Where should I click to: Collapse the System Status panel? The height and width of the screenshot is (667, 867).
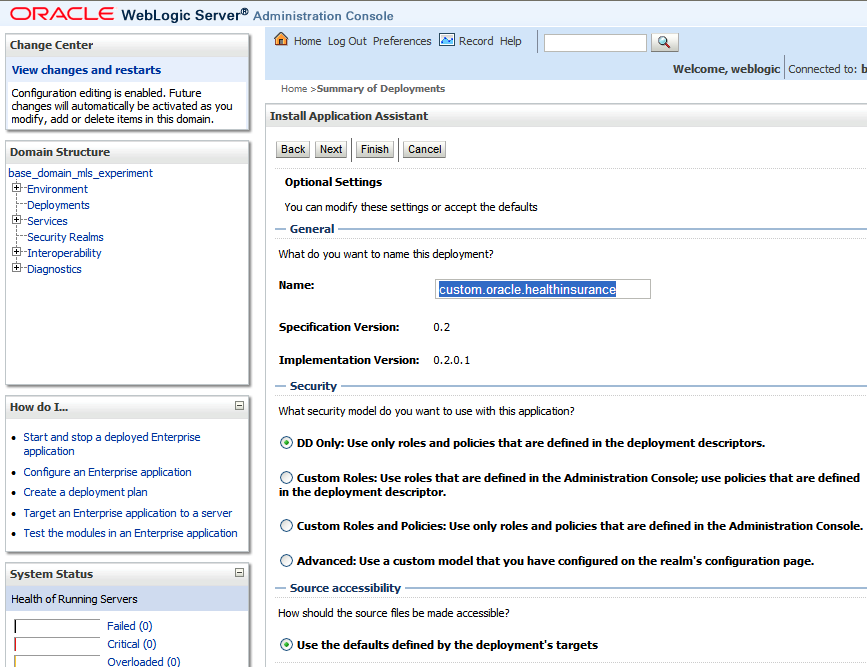tap(239, 572)
